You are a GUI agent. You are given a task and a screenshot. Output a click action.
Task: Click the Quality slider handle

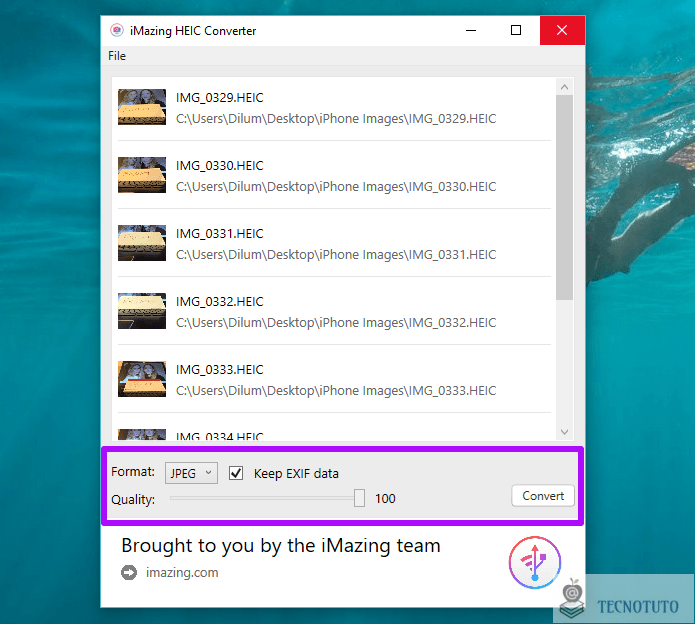tap(359, 498)
